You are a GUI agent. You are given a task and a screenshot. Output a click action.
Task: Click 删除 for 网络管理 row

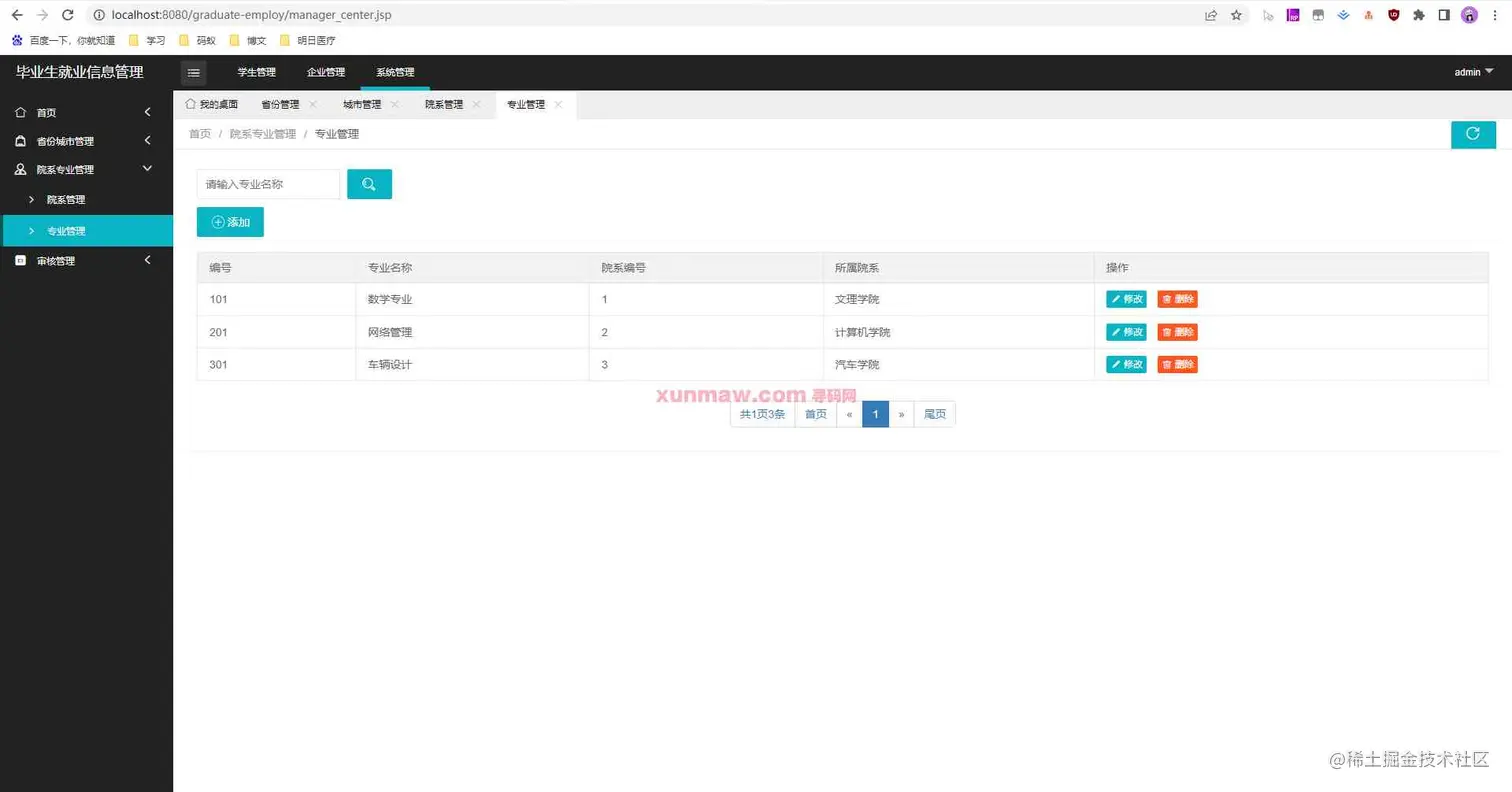pos(1177,332)
